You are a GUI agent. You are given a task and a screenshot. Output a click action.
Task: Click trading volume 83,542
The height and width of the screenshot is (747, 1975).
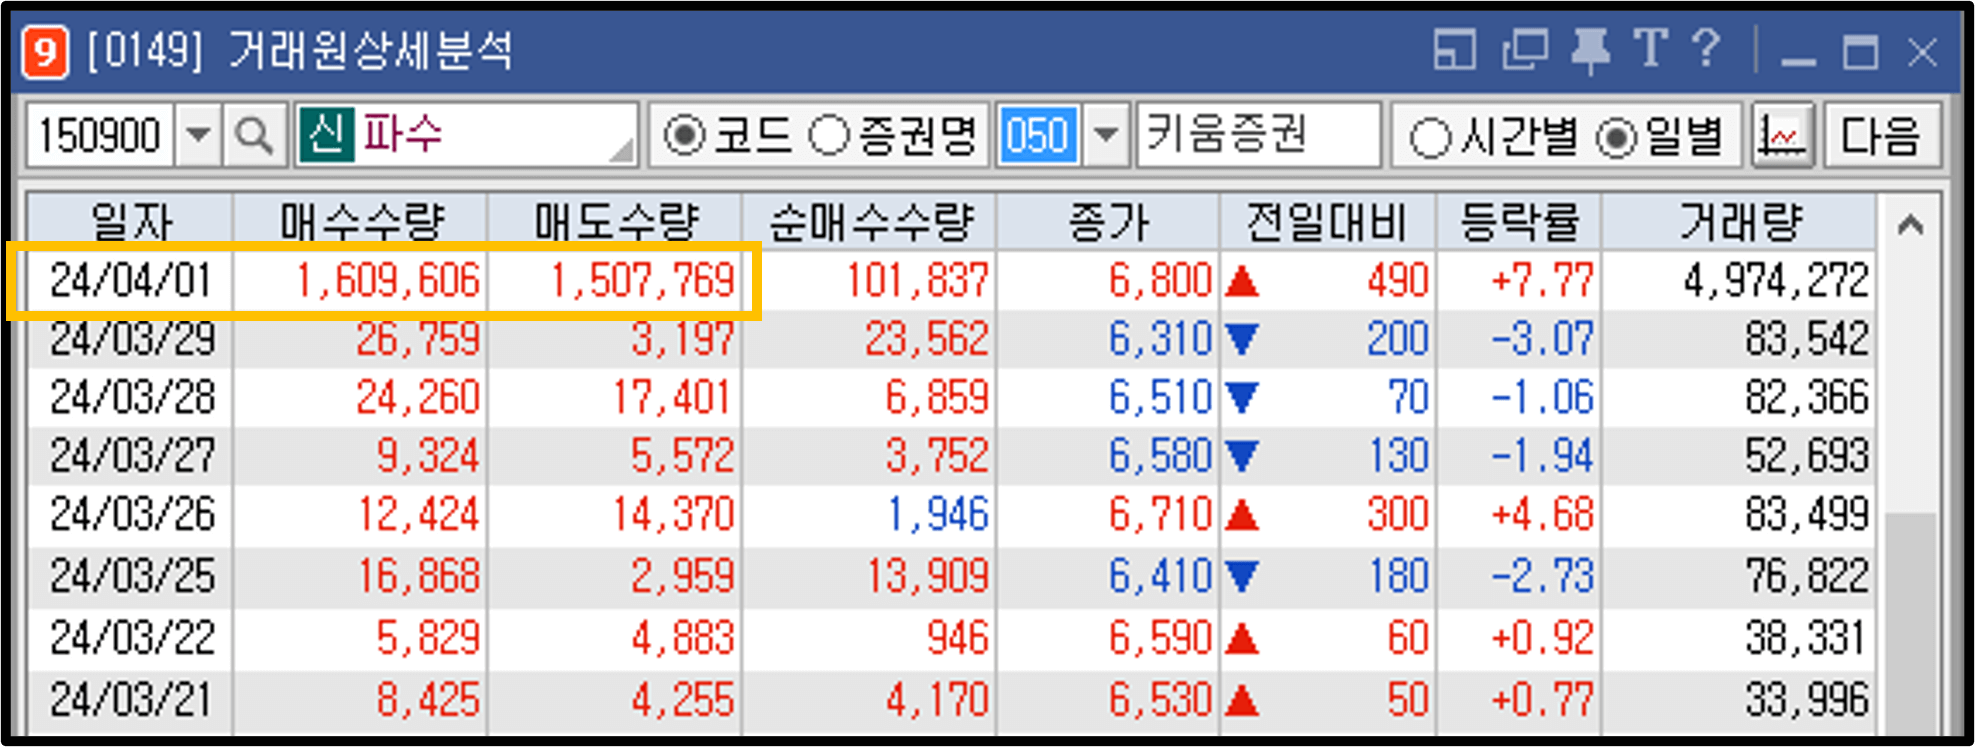click(1807, 340)
